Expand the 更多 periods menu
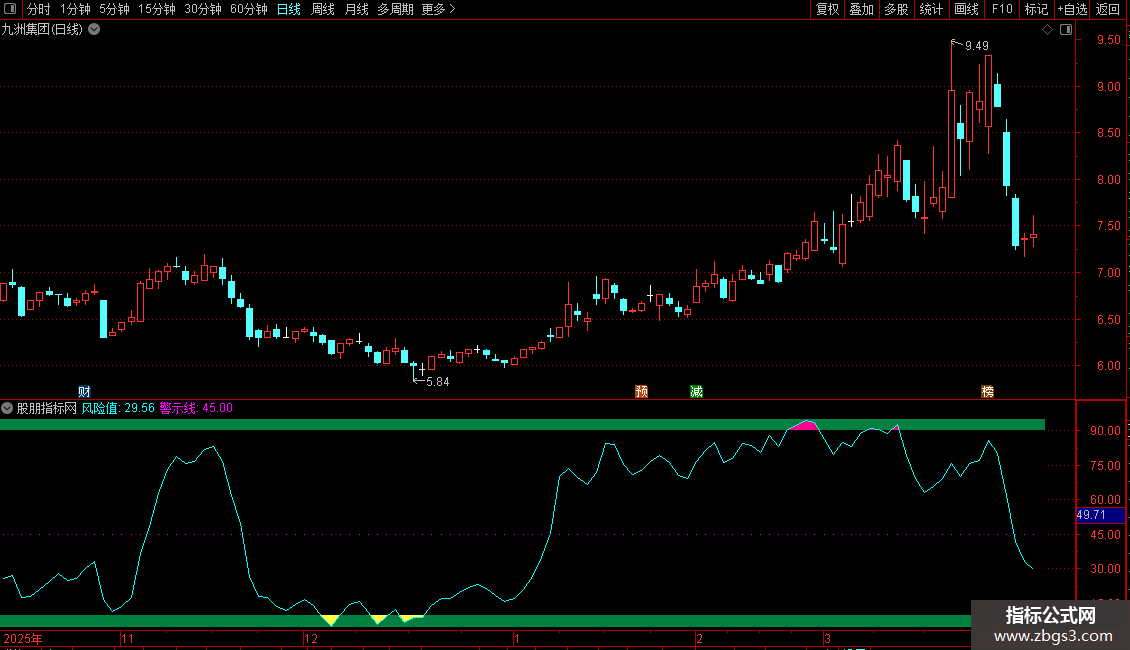 pos(438,9)
